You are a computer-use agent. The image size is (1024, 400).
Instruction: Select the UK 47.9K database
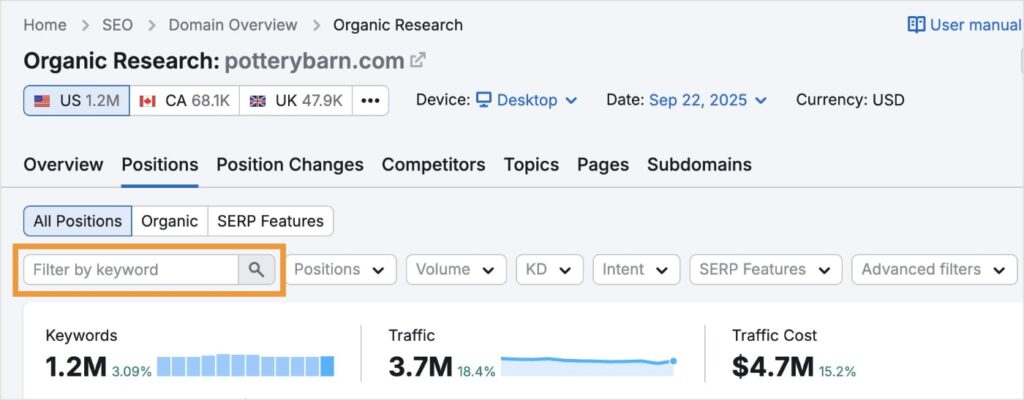[296, 101]
